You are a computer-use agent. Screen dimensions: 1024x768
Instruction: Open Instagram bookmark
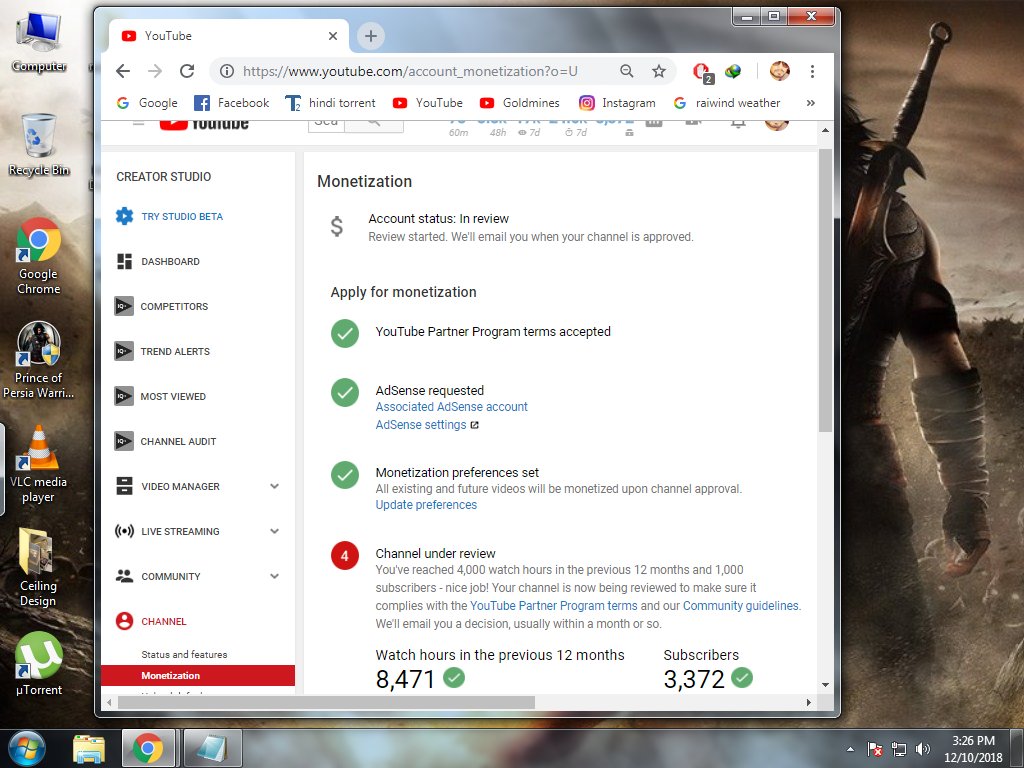617,103
